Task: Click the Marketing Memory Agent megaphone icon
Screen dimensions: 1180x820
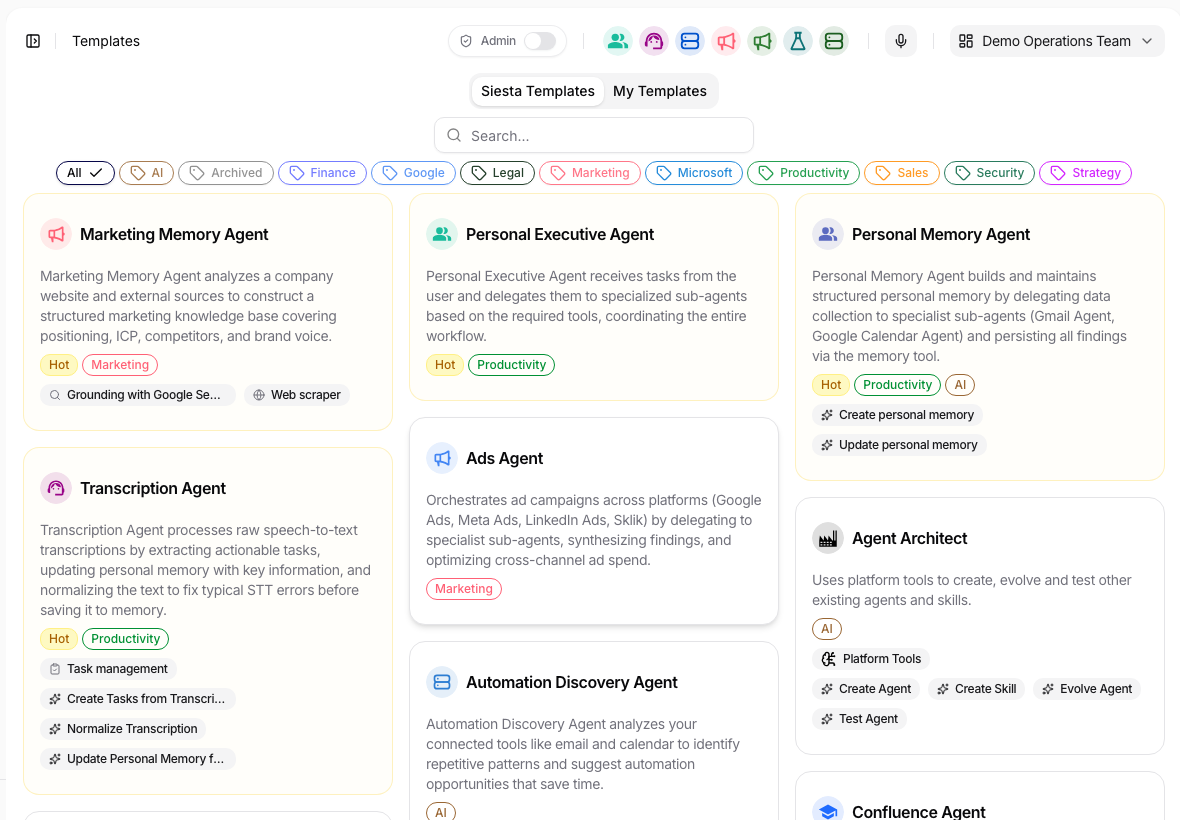Action: coord(56,234)
